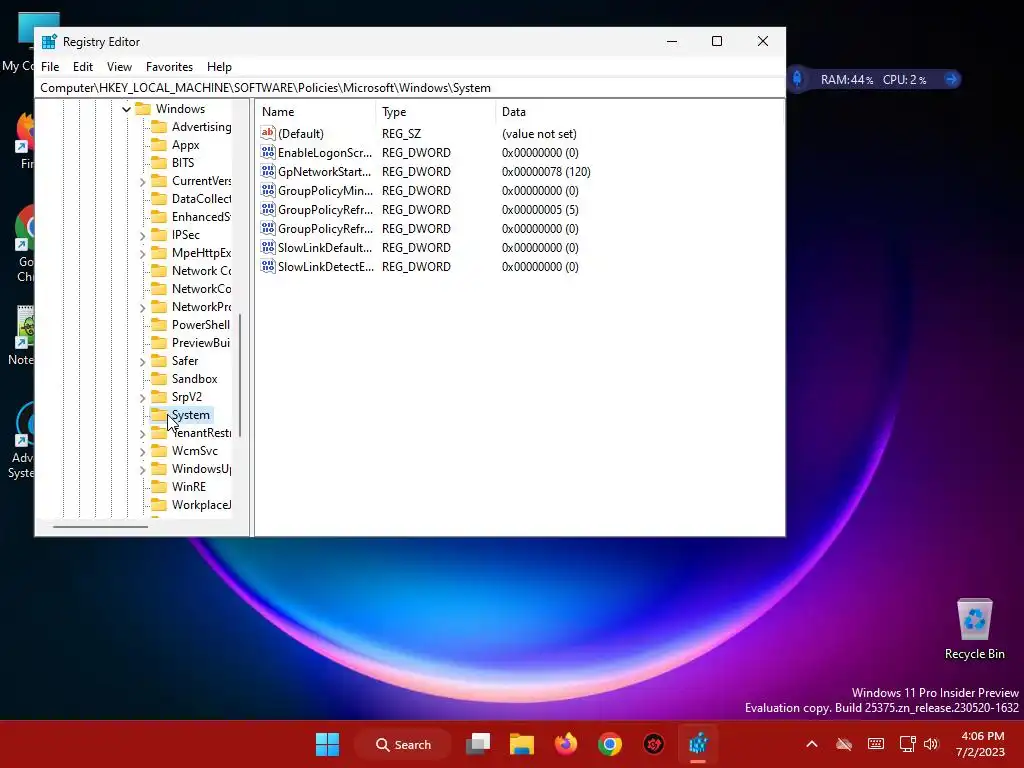
Task: Open File Explorer from taskbar
Action: [522, 744]
